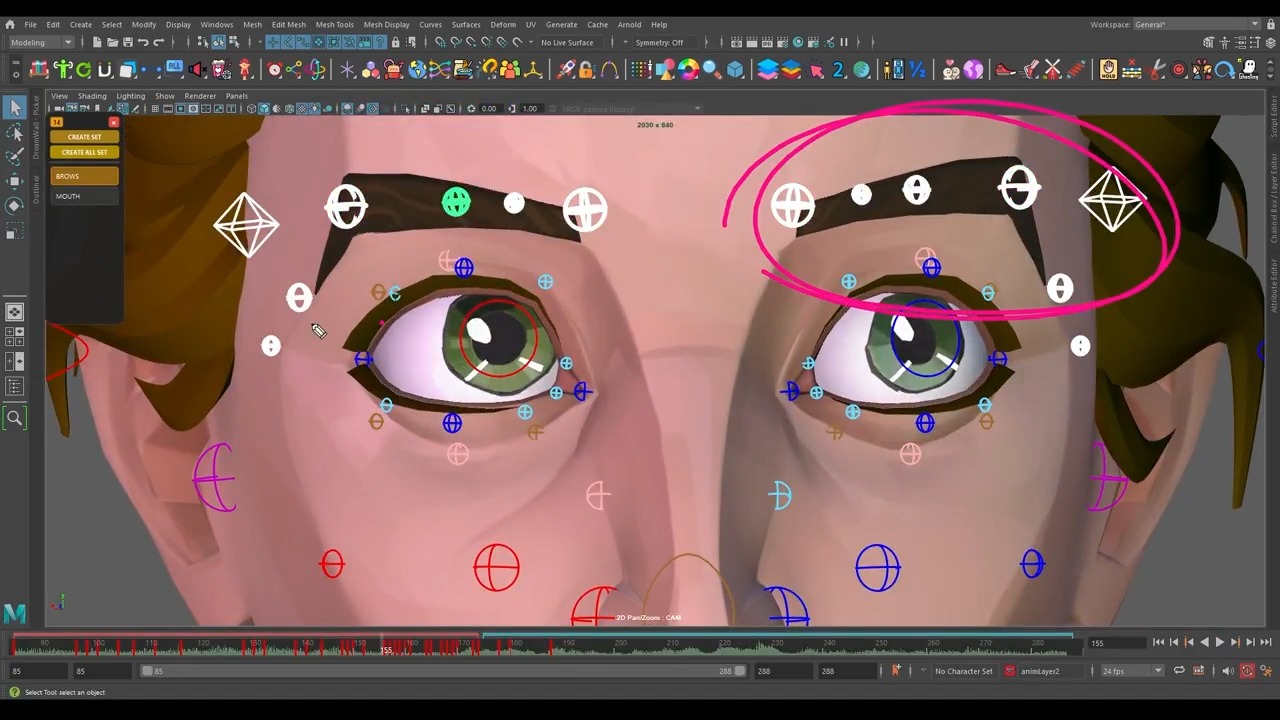Click the blue number 2 shelf icon
The image size is (1280, 720).
tap(838, 69)
